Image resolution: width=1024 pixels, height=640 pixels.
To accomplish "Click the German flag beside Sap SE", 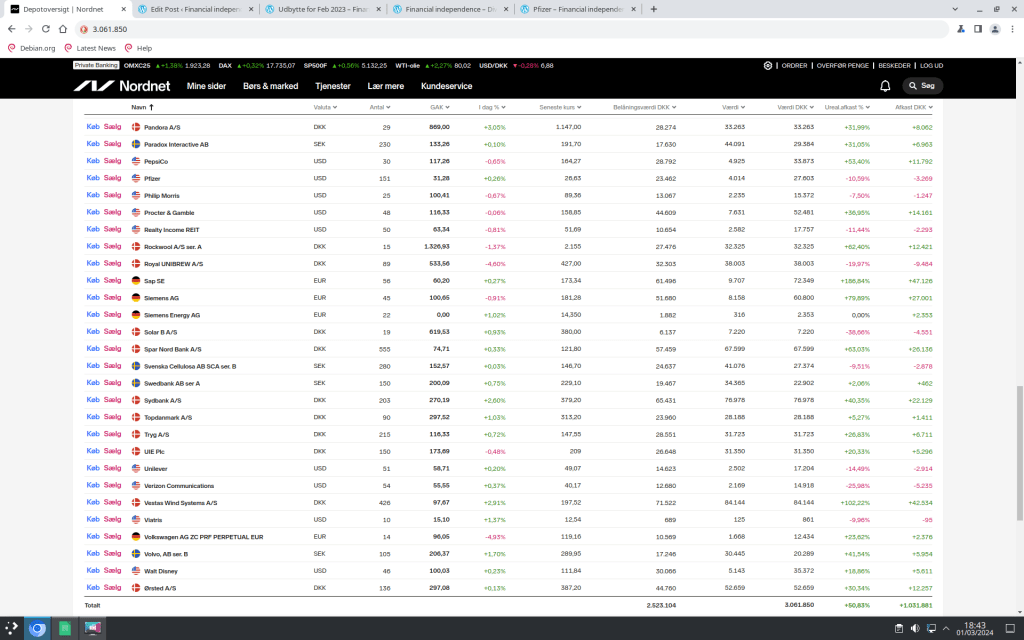I will [136, 281].
